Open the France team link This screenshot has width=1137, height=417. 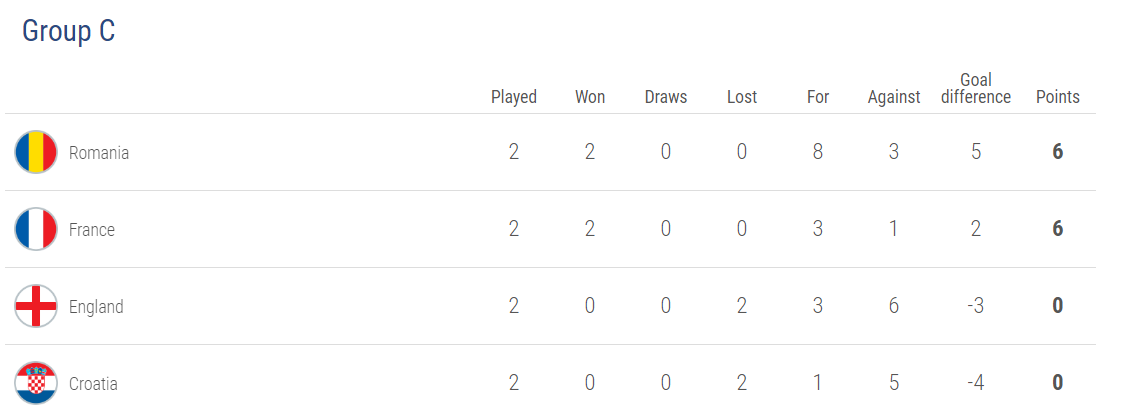pyautogui.click(x=91, y=230)
